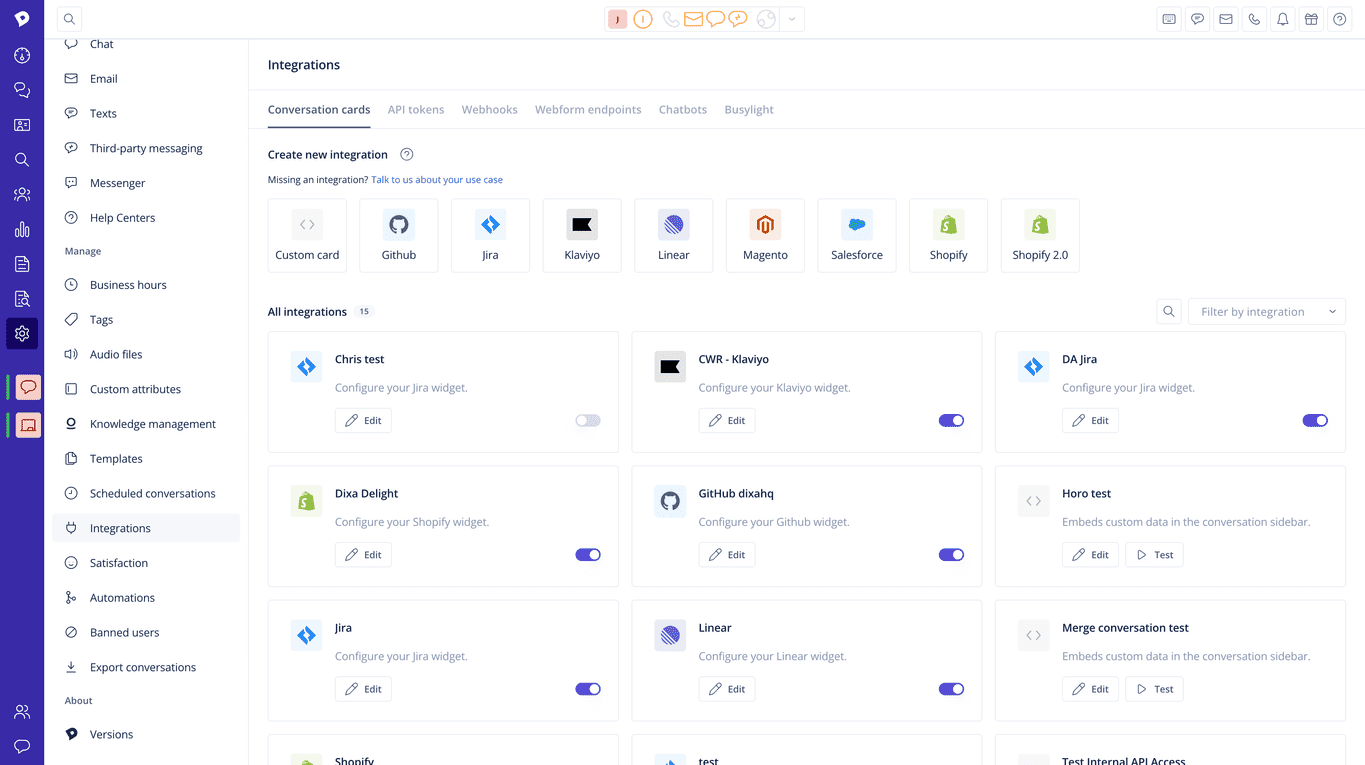
Task: Click the teams icon near sidebar bottom
Action: coord(22,711)
